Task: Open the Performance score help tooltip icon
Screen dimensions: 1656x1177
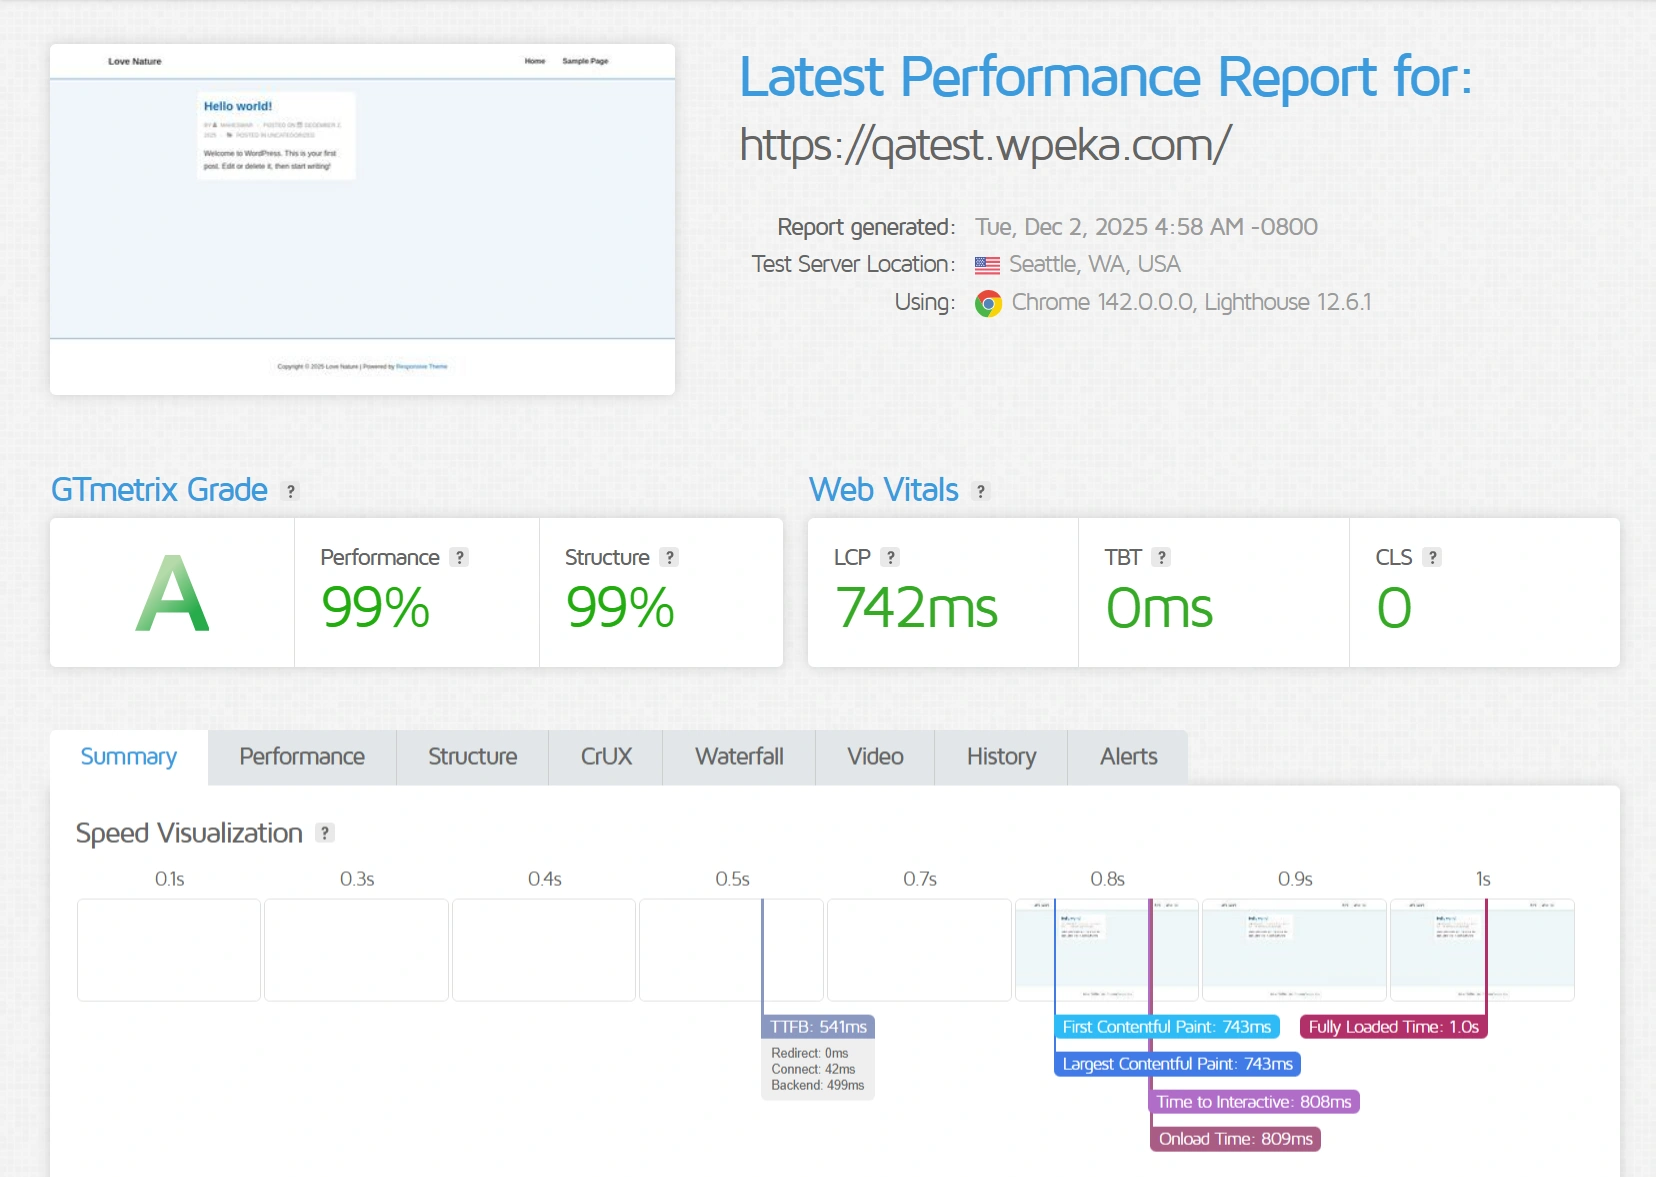Action: [x=459, y=557]
